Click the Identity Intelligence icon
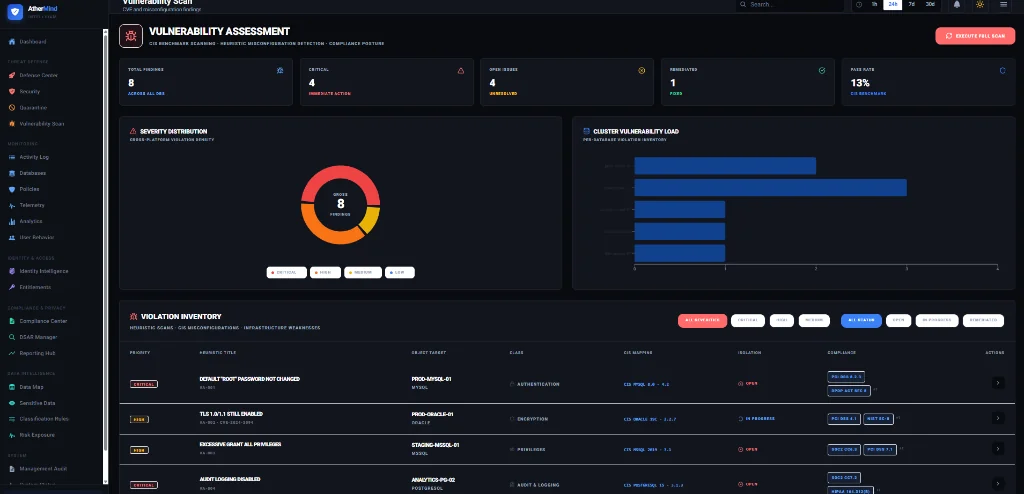1024x494 pixels. [12, 271]
